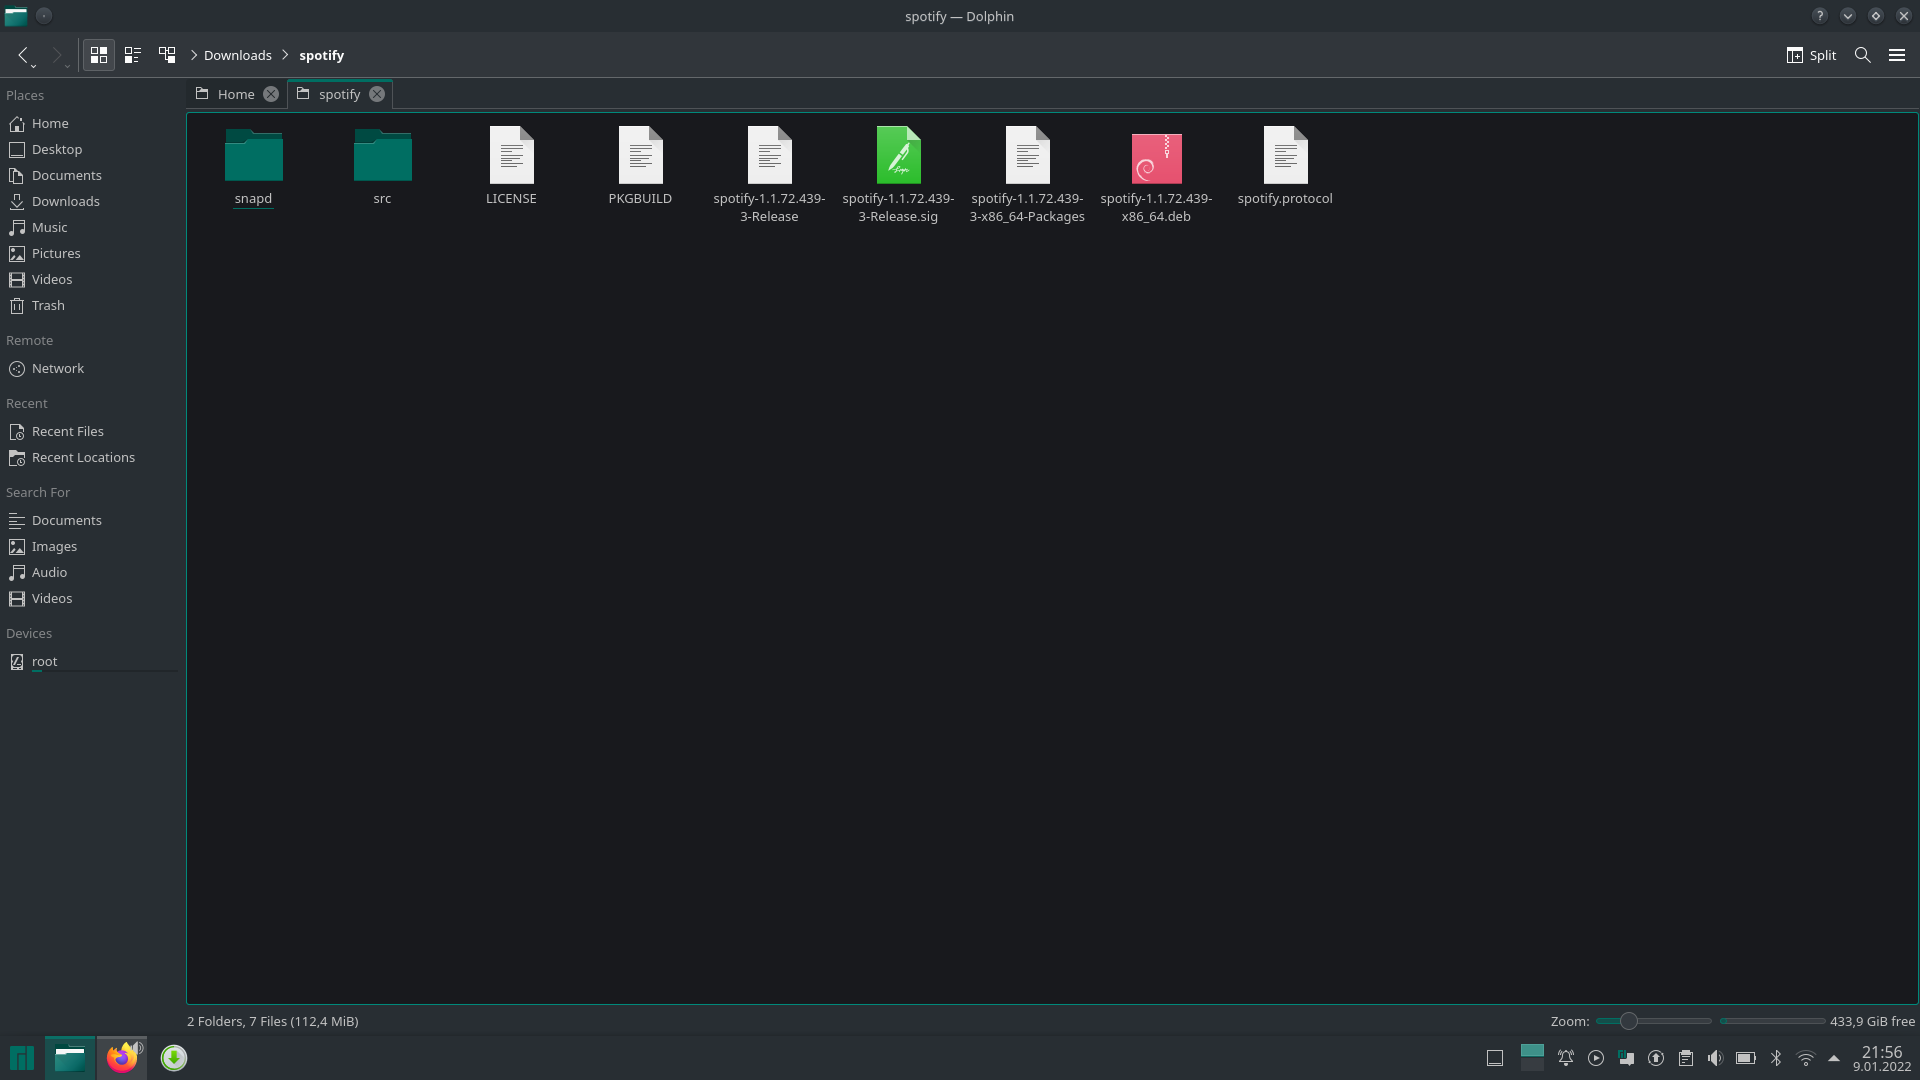Enable Split view
1920x1080 pixels.
1811,55
